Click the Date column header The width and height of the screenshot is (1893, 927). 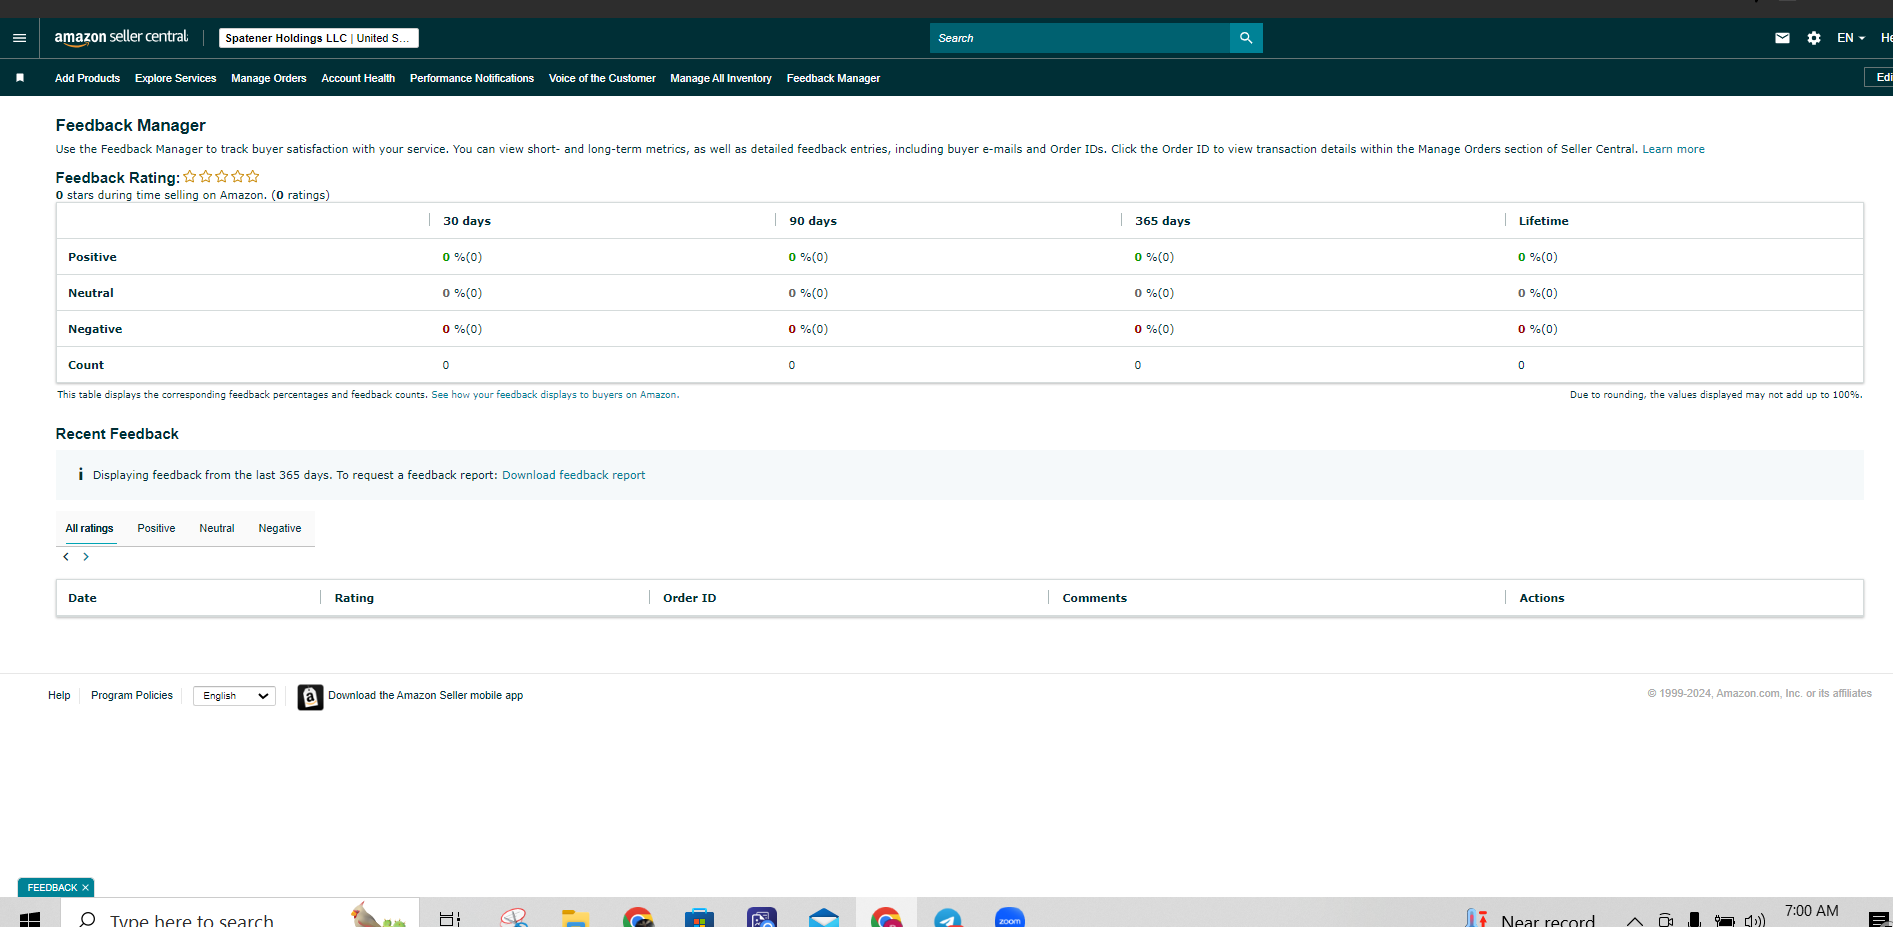(82, 598)
